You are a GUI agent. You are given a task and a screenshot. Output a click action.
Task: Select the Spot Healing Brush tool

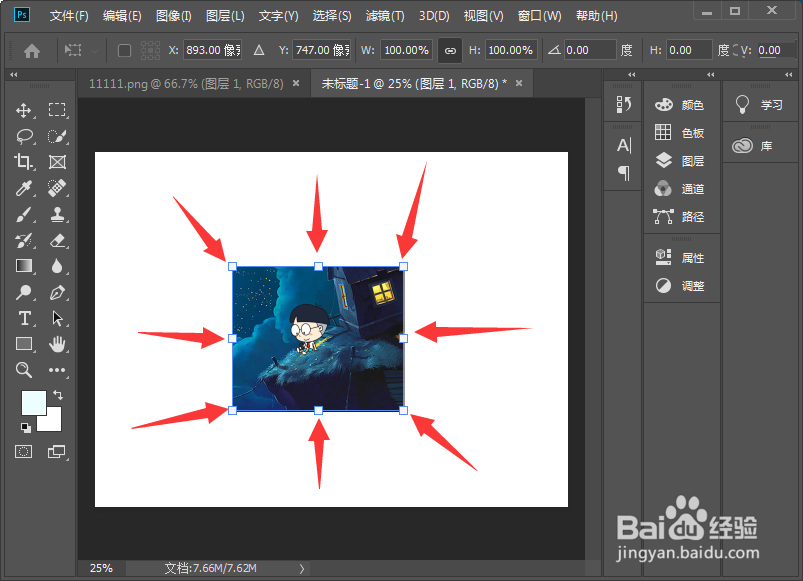(x=57, y=188)
